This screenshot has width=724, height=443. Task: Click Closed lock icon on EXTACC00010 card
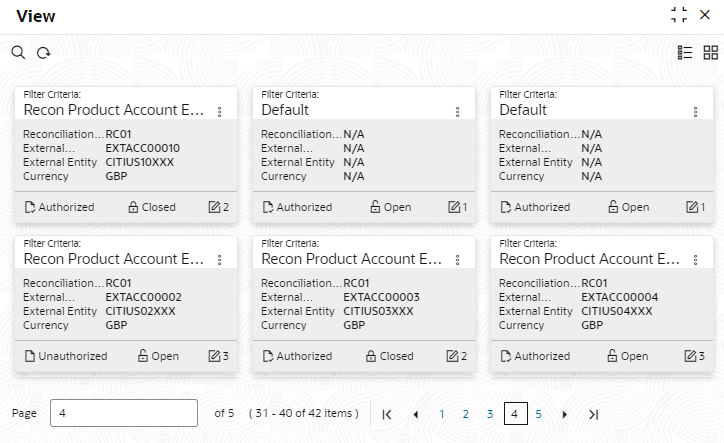(133, 207)
